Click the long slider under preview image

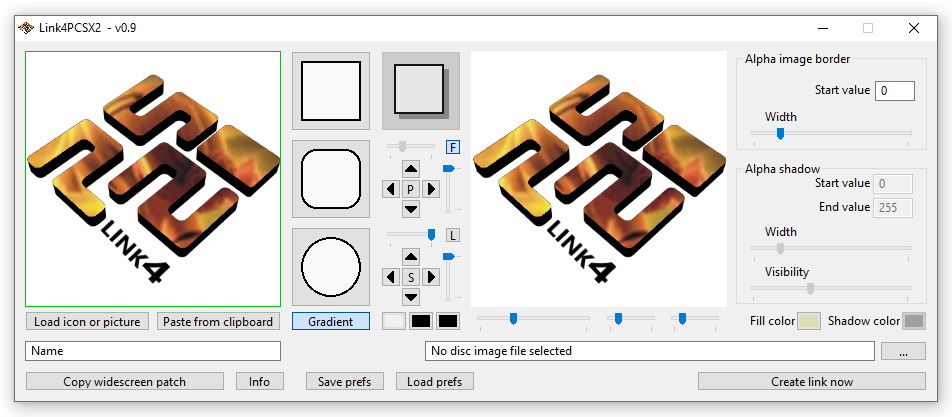click(x=533, y=319)
